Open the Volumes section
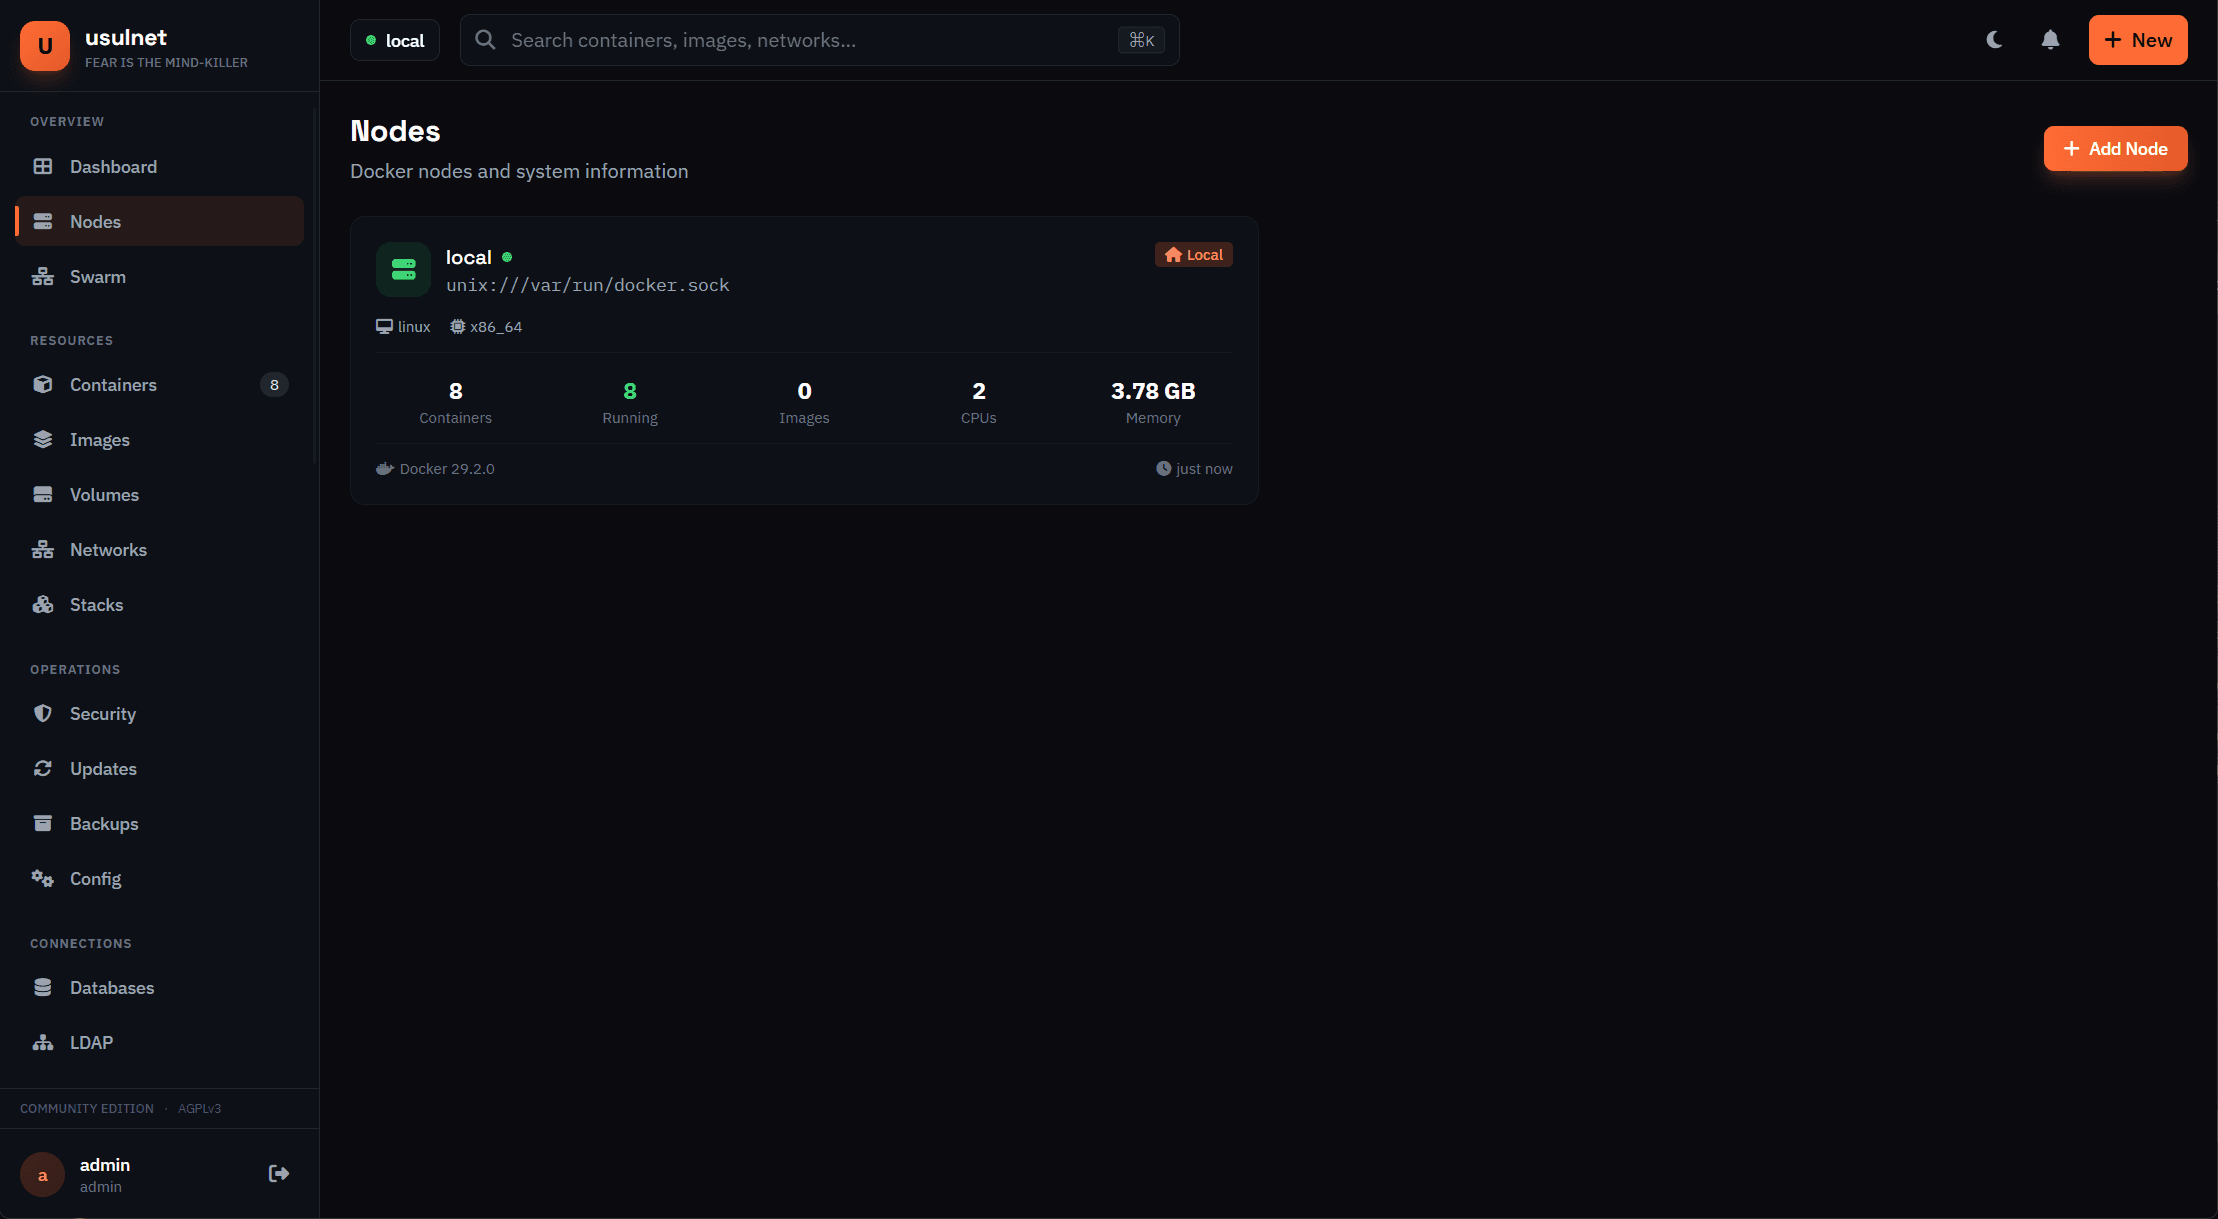 coord(104,494)
